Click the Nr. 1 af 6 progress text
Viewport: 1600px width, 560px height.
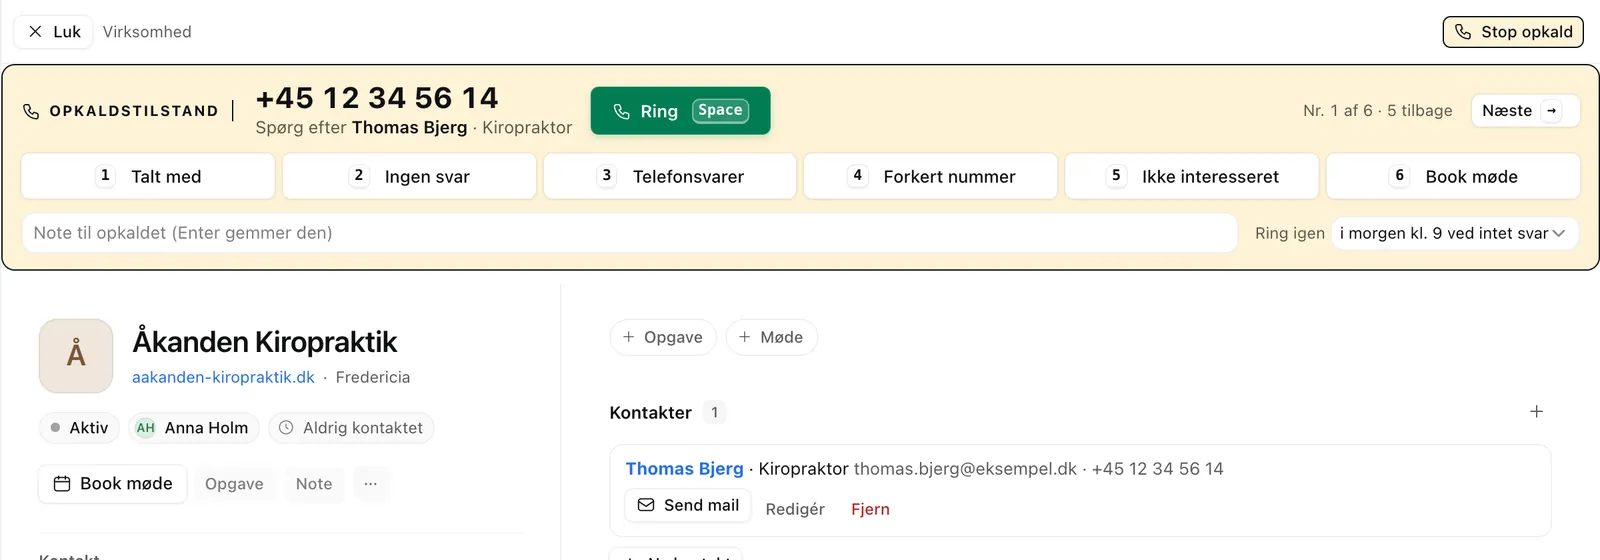pos(1338,111)
